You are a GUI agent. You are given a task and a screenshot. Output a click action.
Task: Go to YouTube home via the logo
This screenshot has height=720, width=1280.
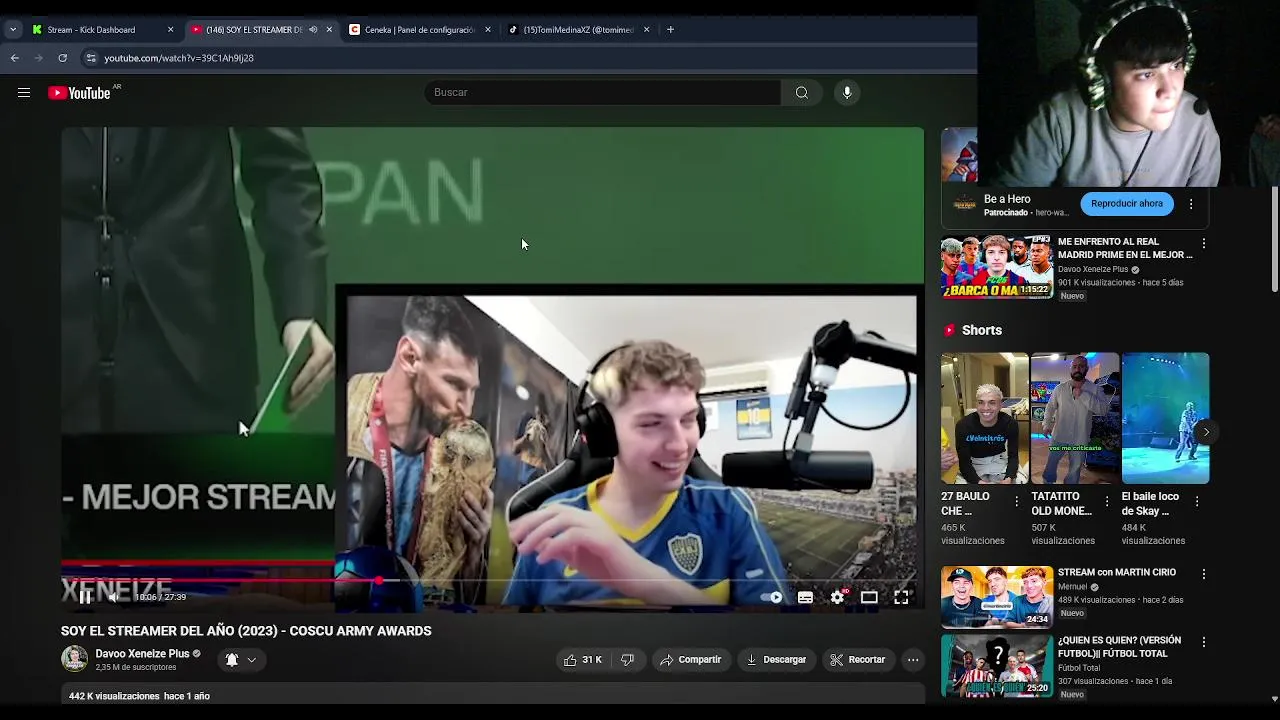tap(79, 93)
